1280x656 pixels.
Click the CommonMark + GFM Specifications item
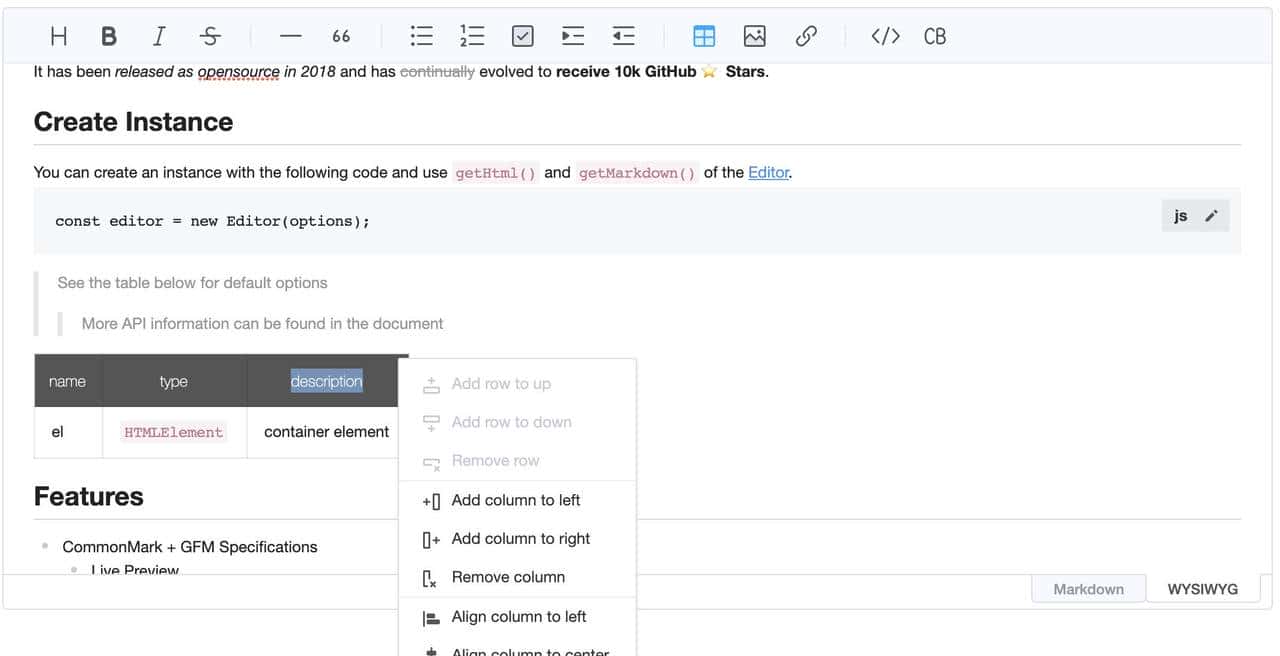point(189,547)
